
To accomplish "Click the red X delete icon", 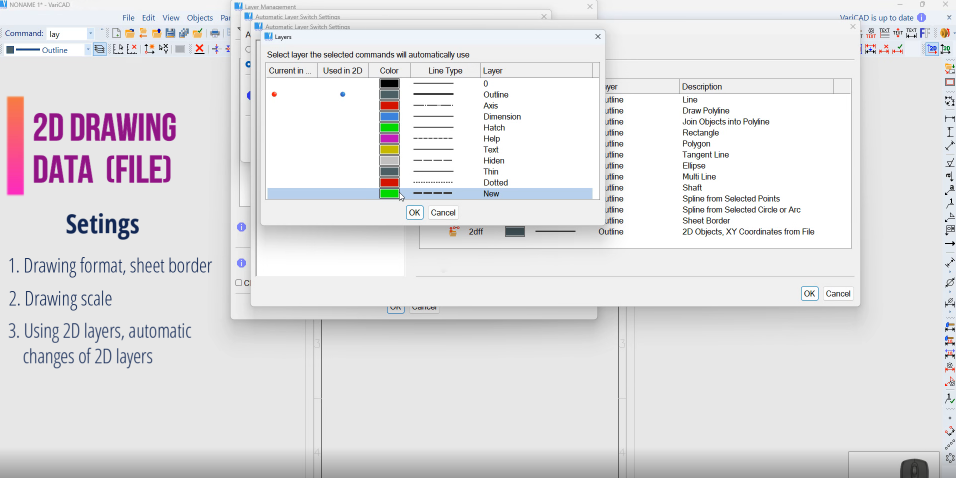I will (x=200, y=49).
